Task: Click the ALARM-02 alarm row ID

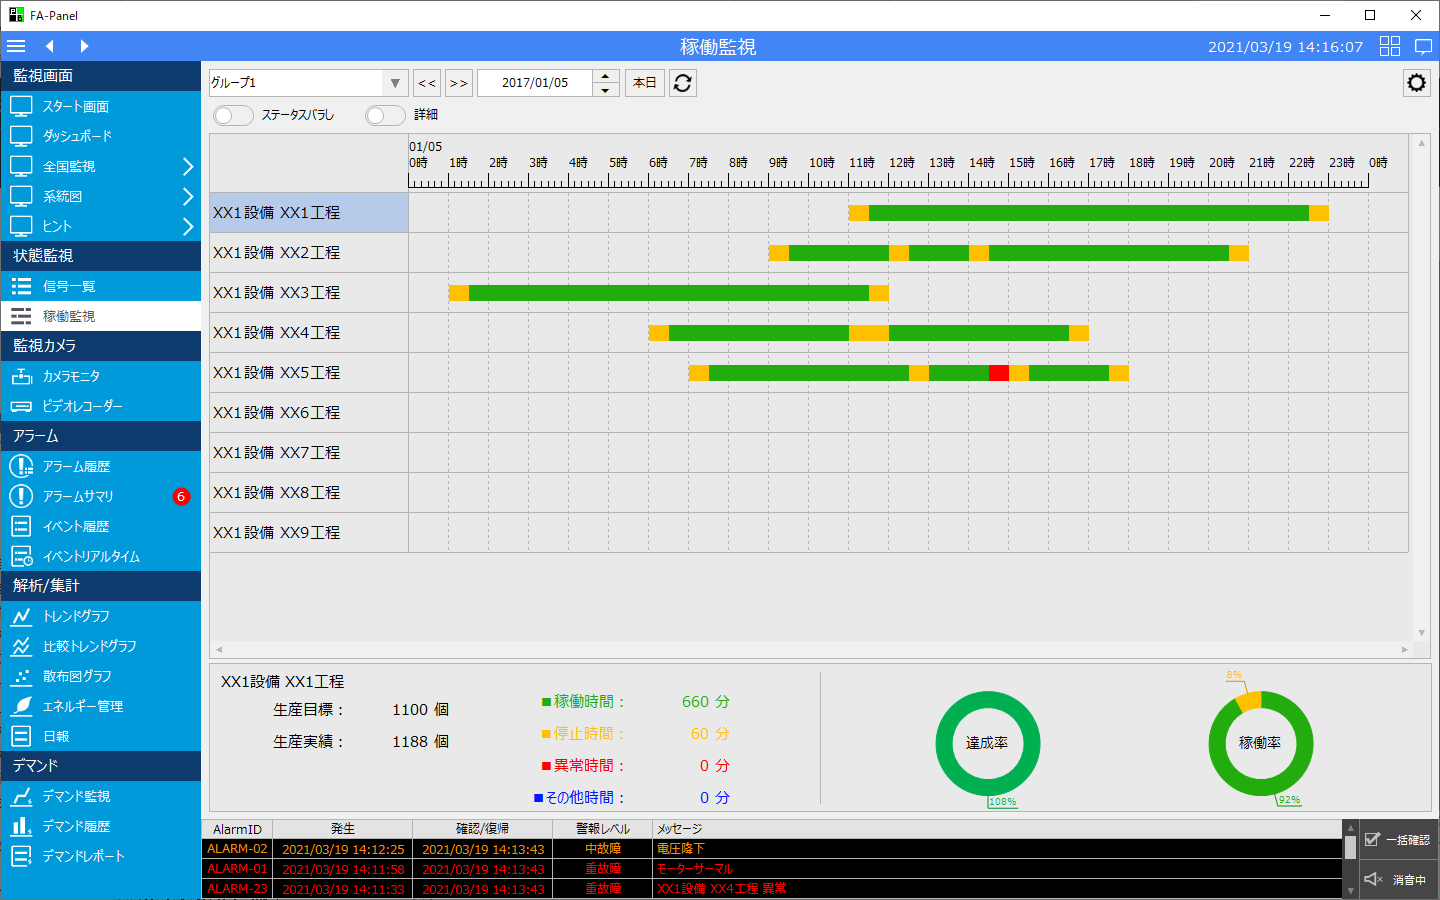Action: click(237, 849)
